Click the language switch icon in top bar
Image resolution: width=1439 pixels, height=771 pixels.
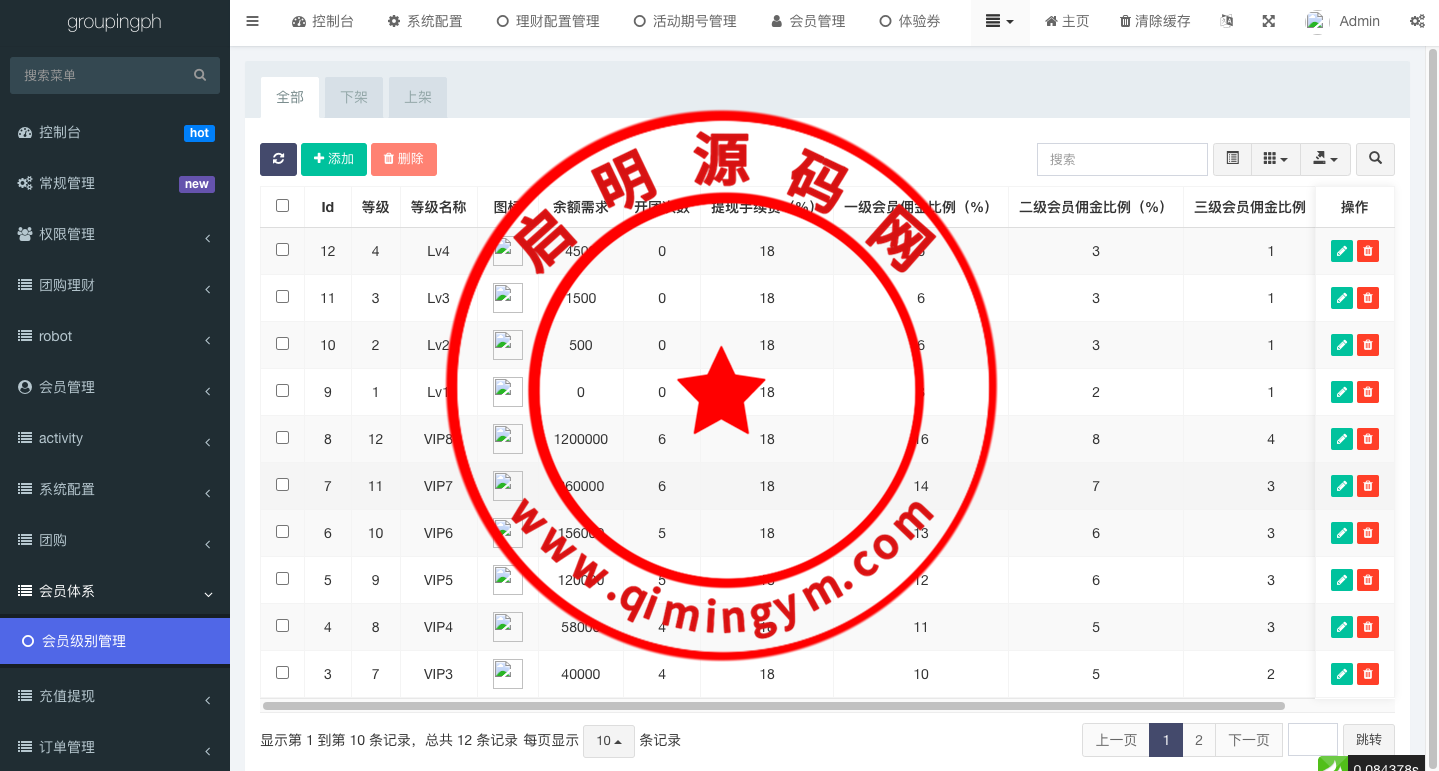click(1226, 21)
